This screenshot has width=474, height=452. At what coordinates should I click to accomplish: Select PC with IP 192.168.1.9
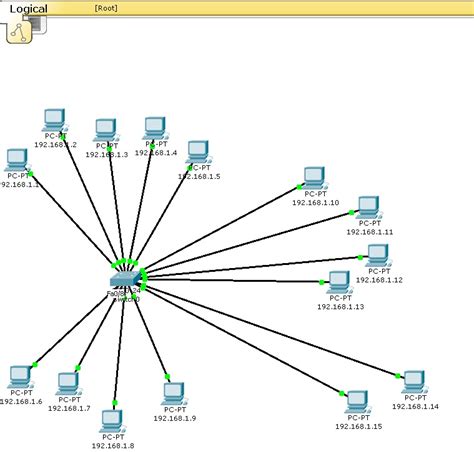(174, 394)
